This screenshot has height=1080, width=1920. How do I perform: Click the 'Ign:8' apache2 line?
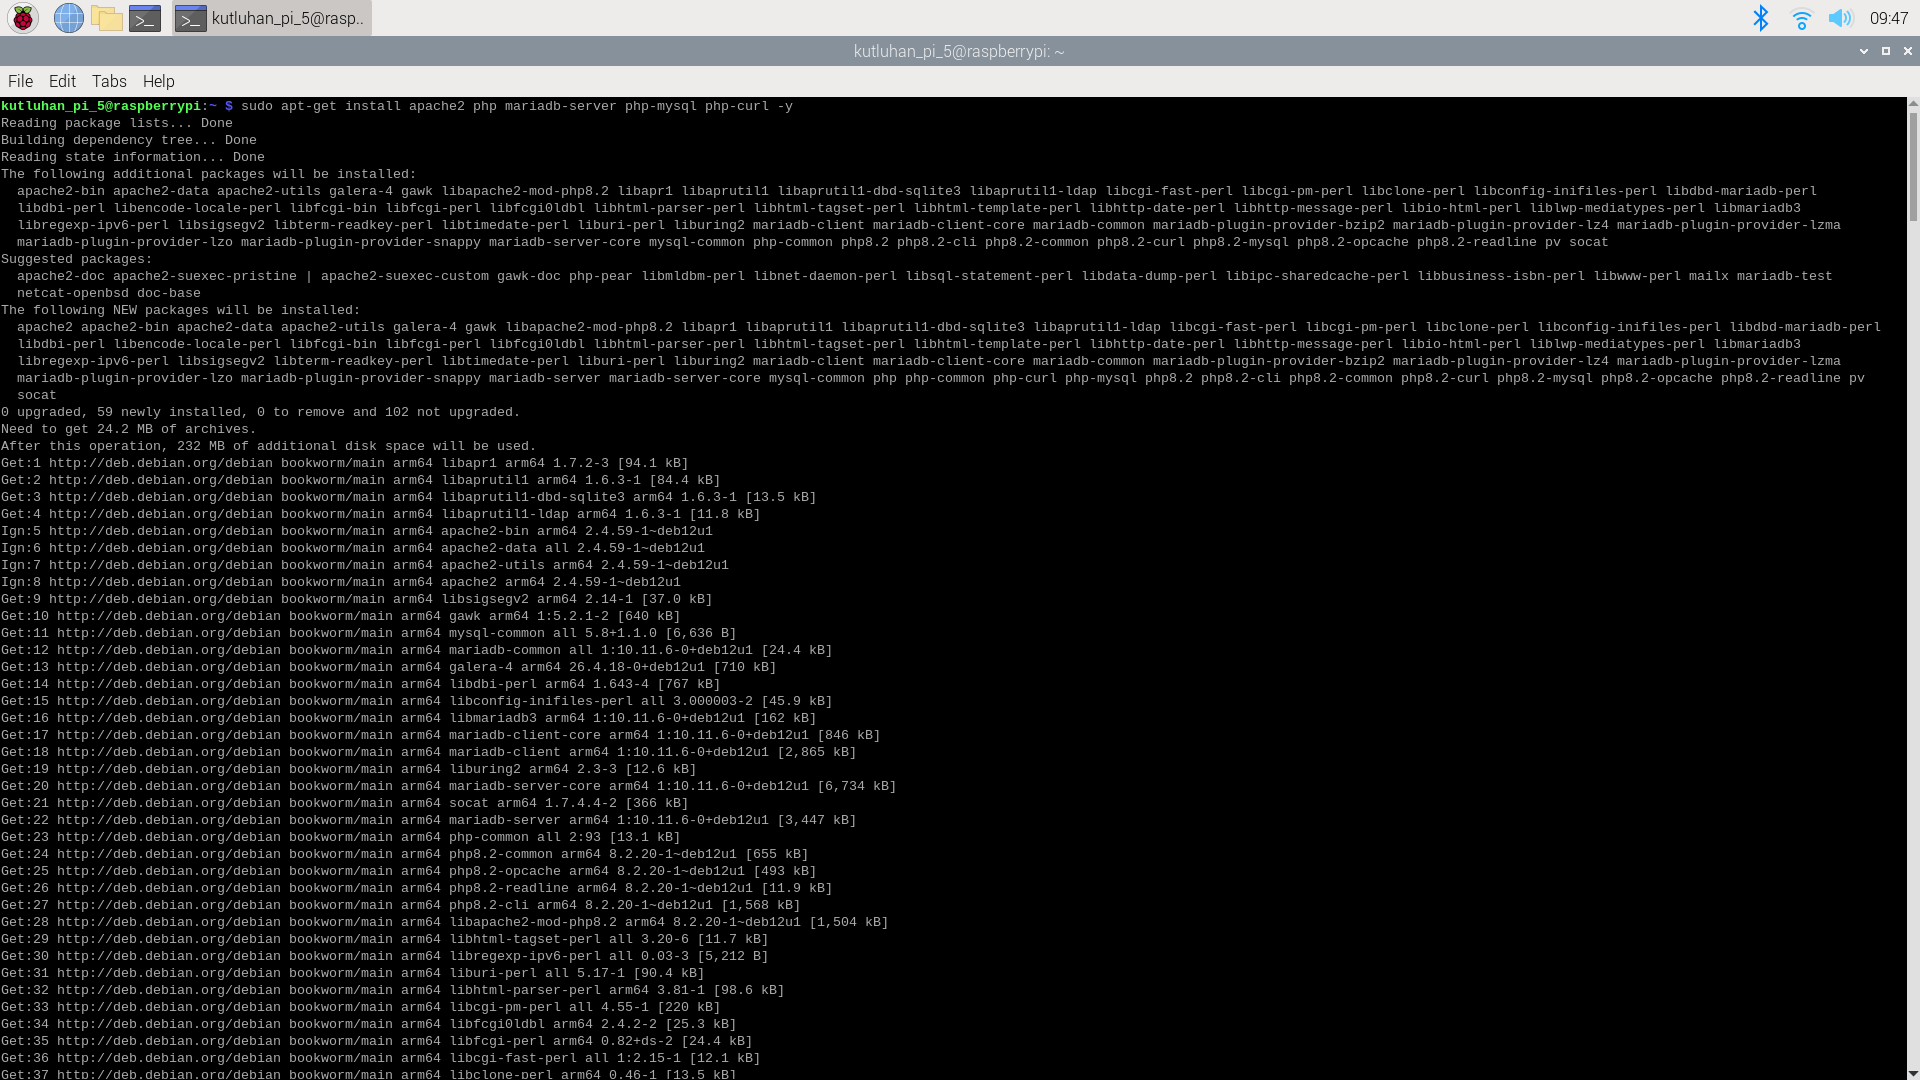(341, 582)
